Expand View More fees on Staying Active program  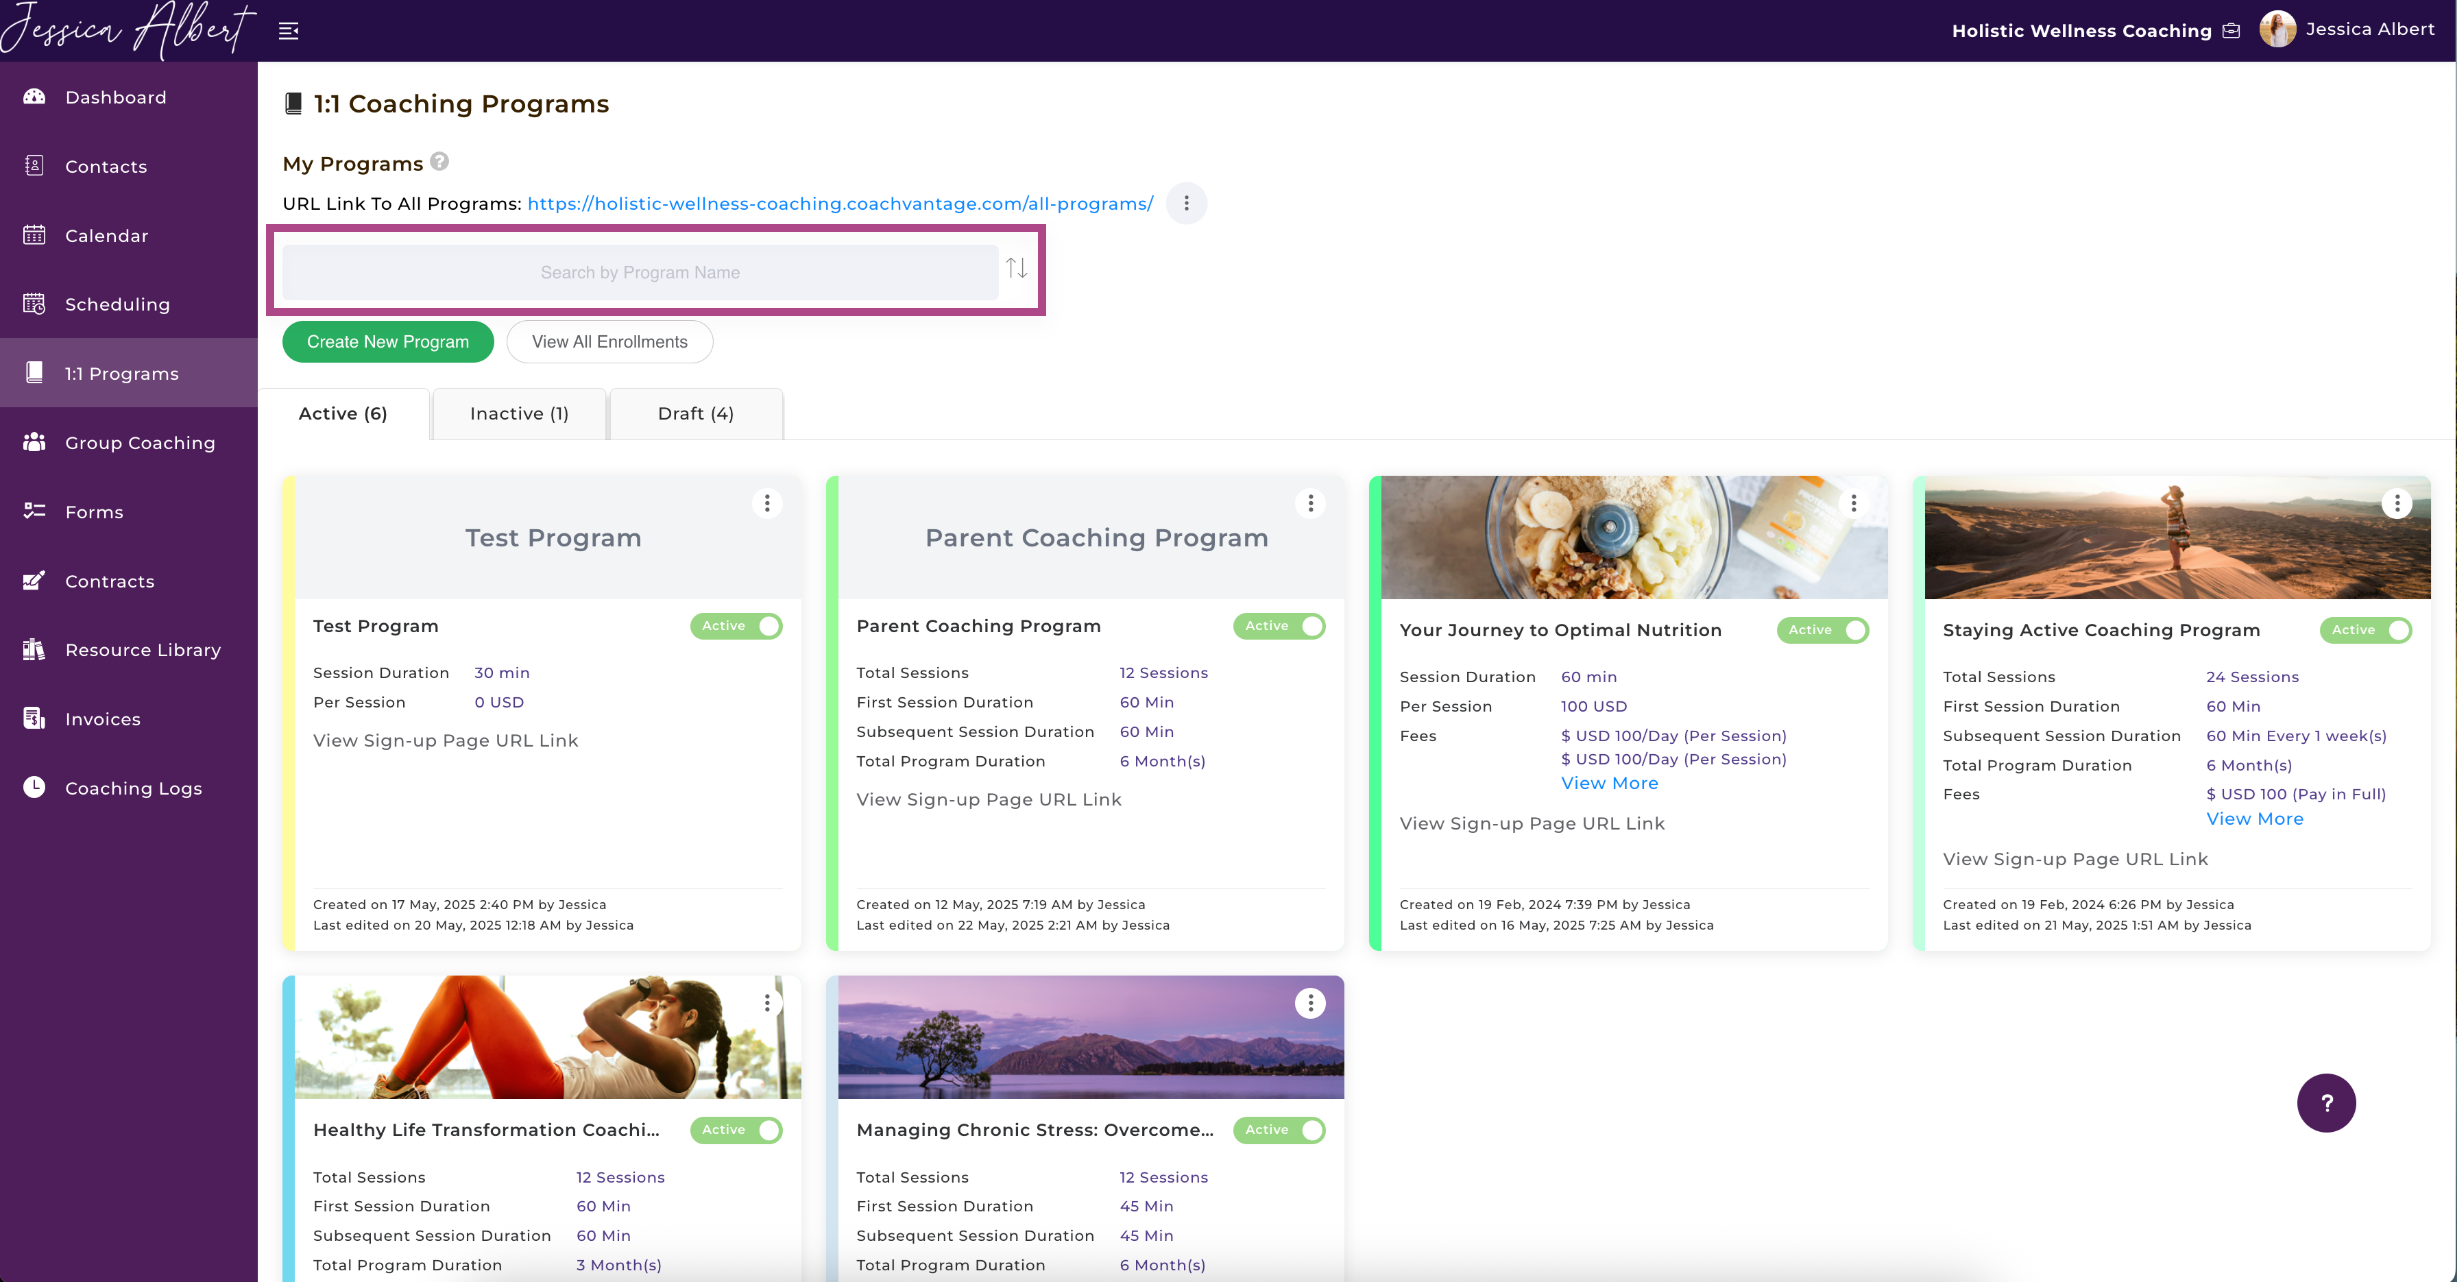tap(2255, 819)
